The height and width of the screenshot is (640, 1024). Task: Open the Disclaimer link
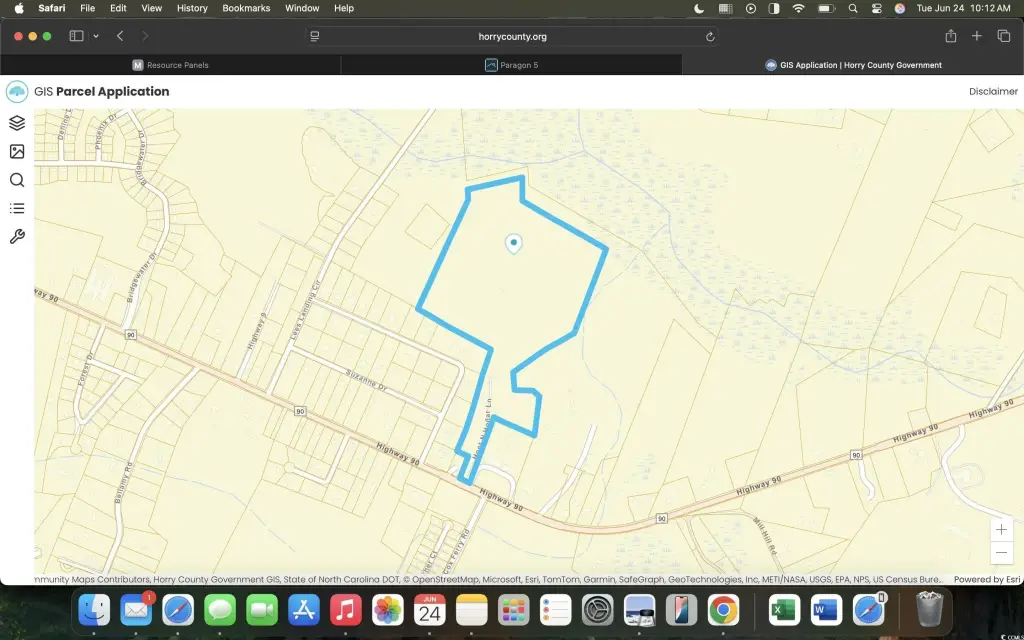pyautogui.click(x=993, y=91)
